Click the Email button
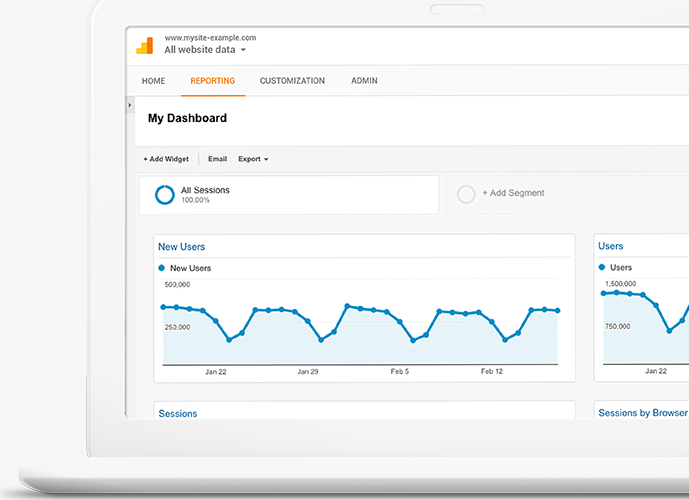The width and height of the screenshot is (689, 500). pyautogui.click(x=218, y=159)
